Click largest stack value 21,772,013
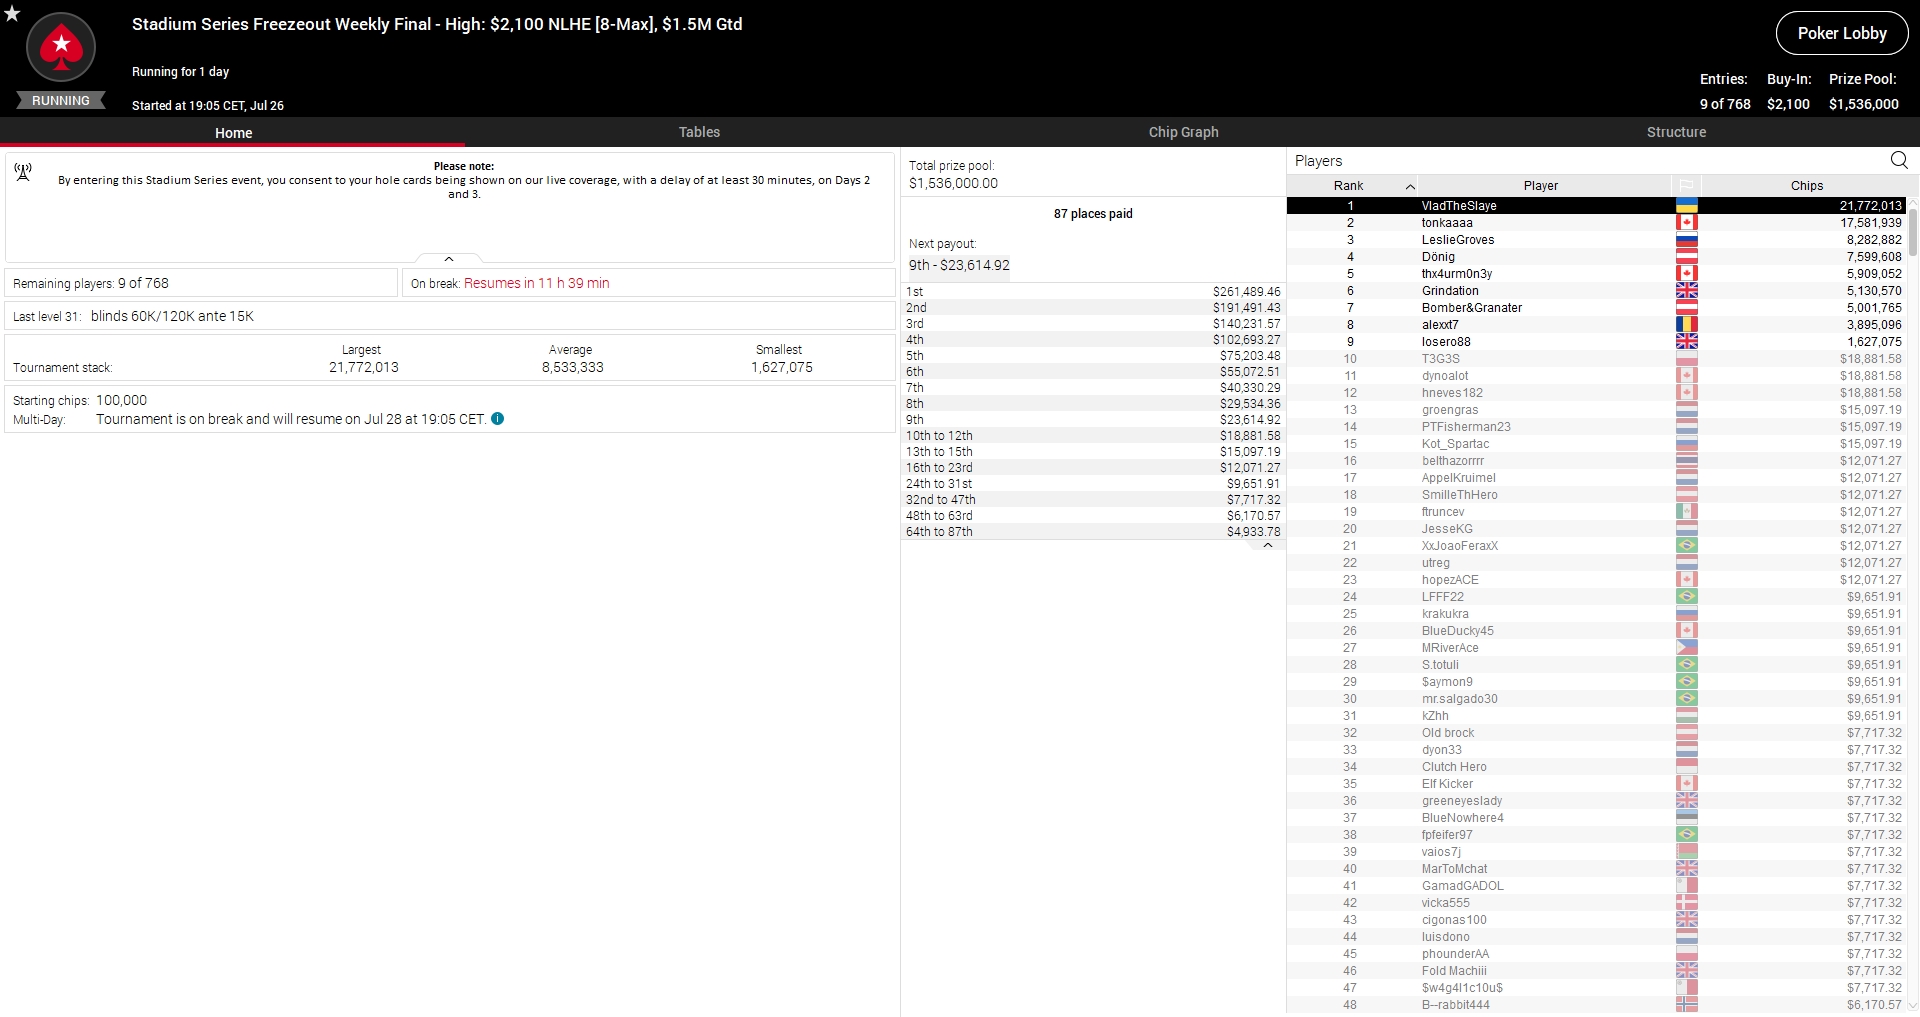This screenshot has height=1017, width=1920. click(x=364, y=367)
